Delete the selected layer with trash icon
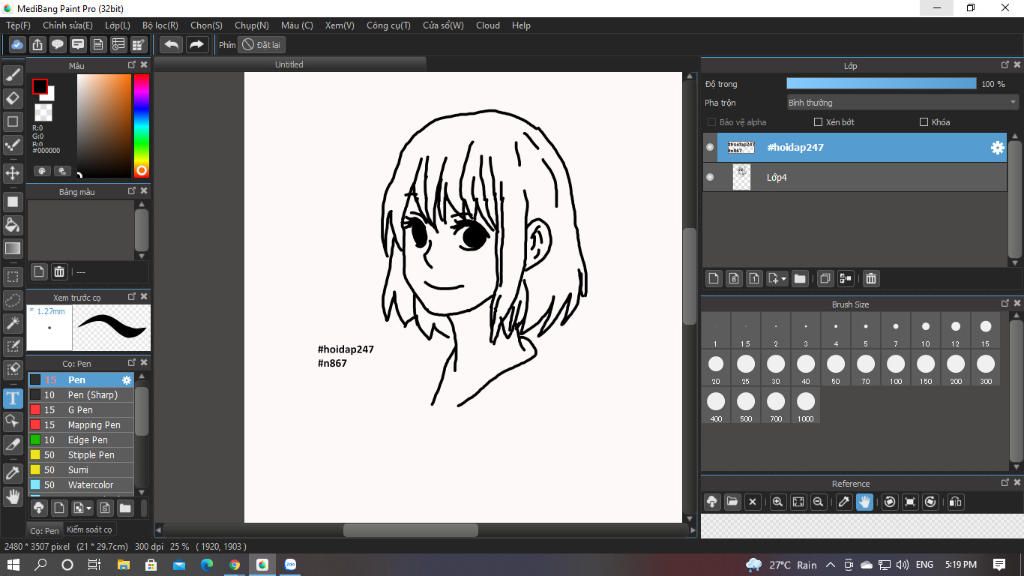The width and height of the screenshot is (1024, 576). click(x=871, y=279)
